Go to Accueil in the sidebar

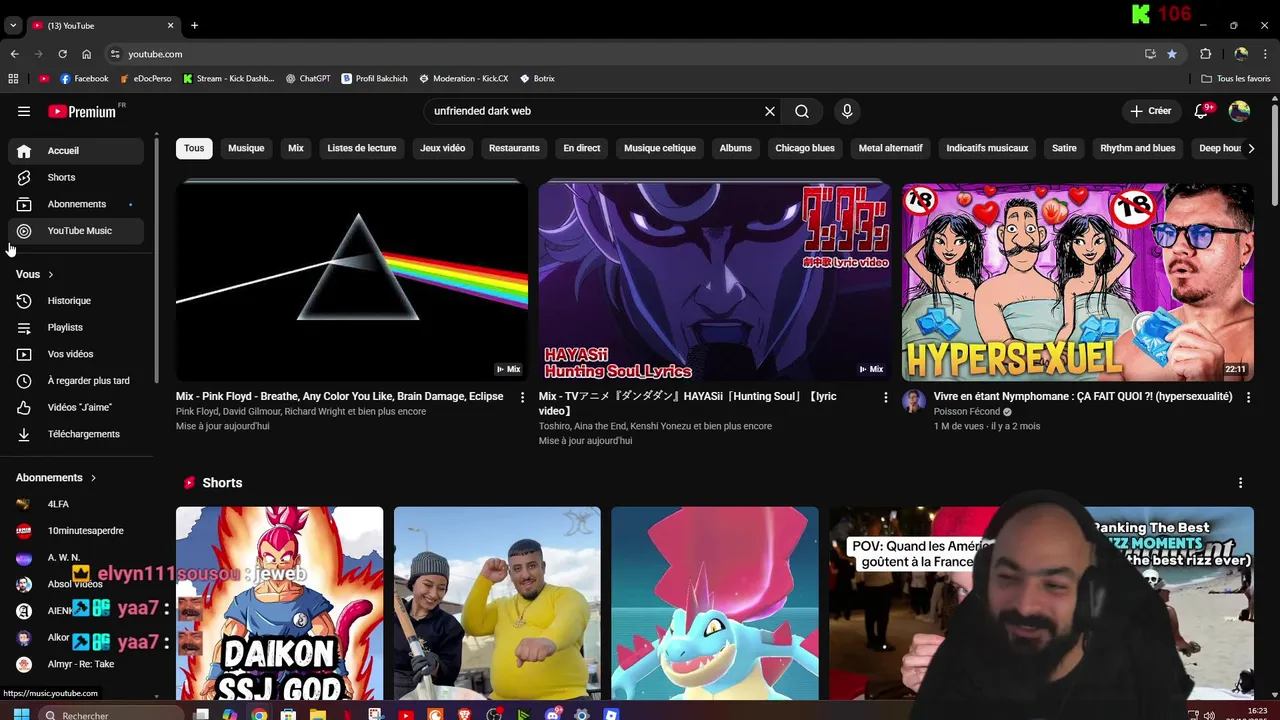coord(76,151)
